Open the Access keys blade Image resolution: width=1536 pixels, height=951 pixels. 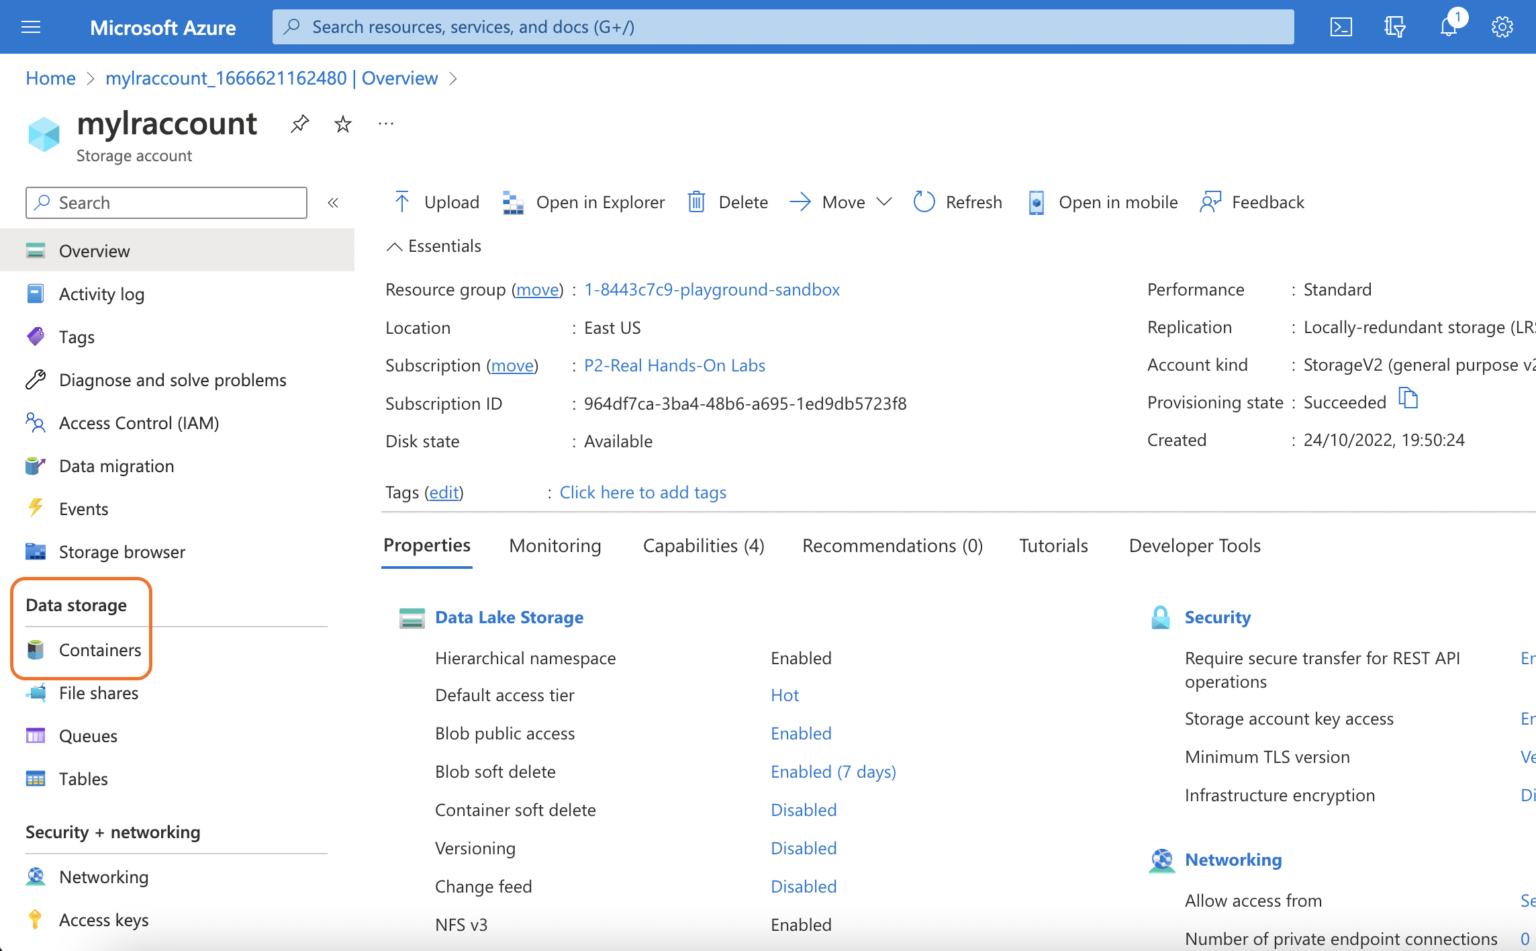click(102, 919)
